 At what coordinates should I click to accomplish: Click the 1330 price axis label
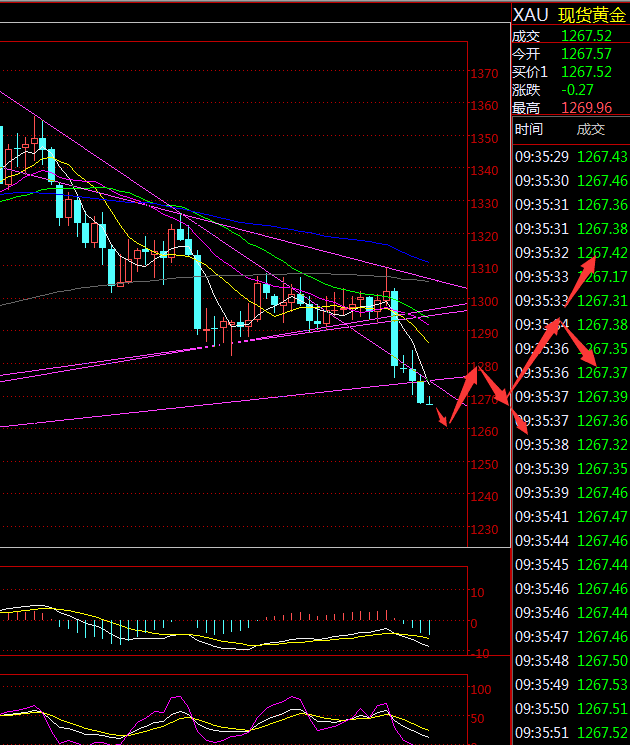484,203
